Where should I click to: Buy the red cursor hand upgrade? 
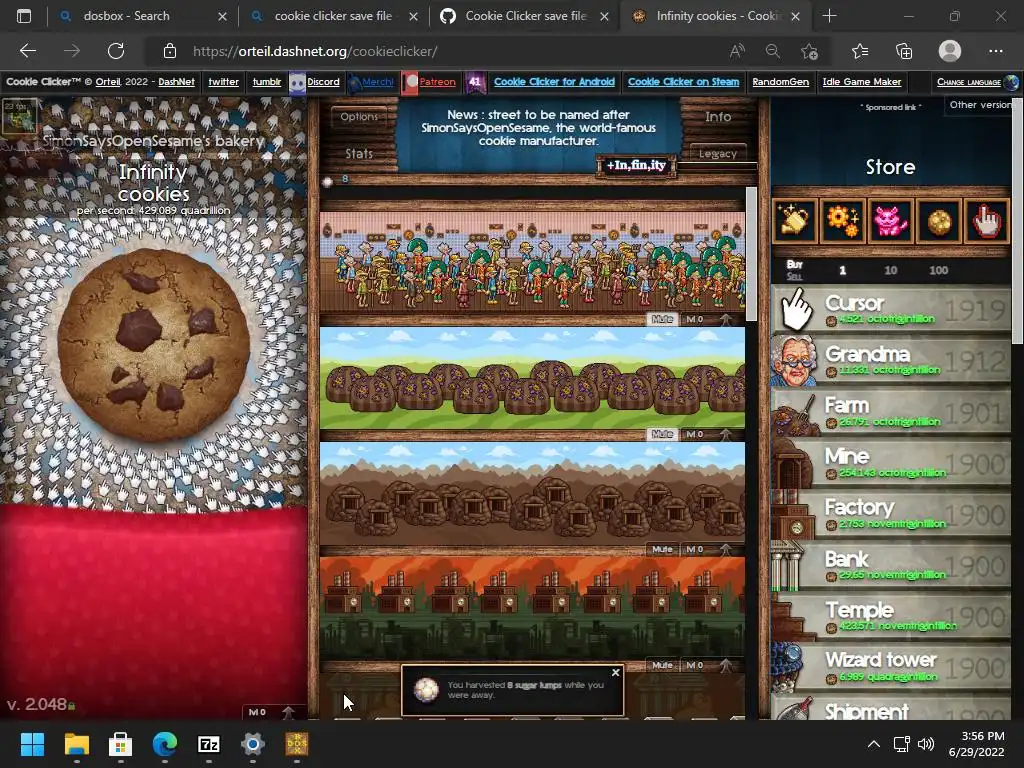pyautogui.click(x=987, y=221)
